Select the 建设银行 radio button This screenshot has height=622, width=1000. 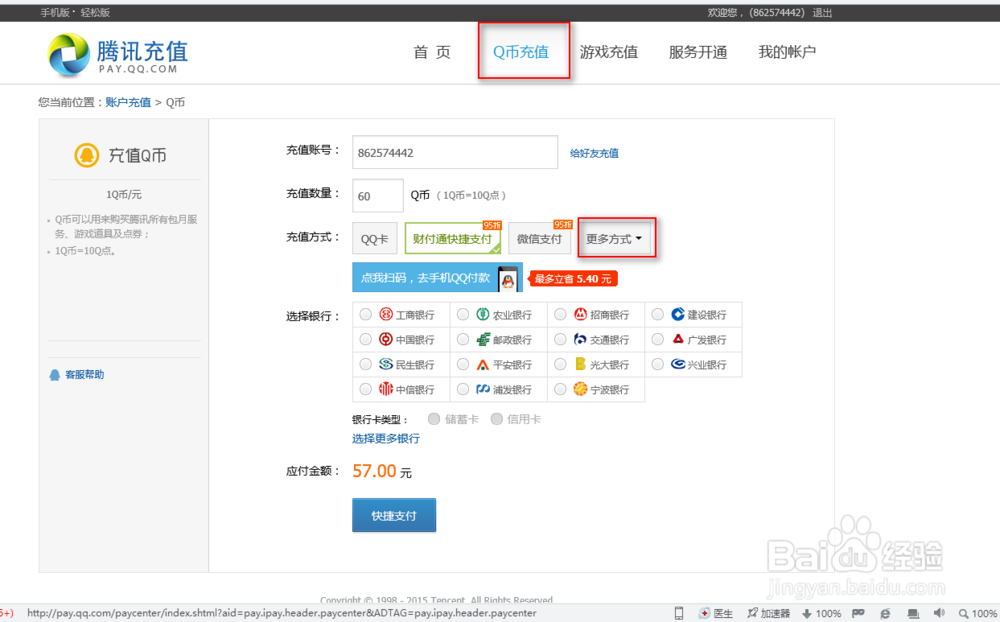(x=658, y=314)
